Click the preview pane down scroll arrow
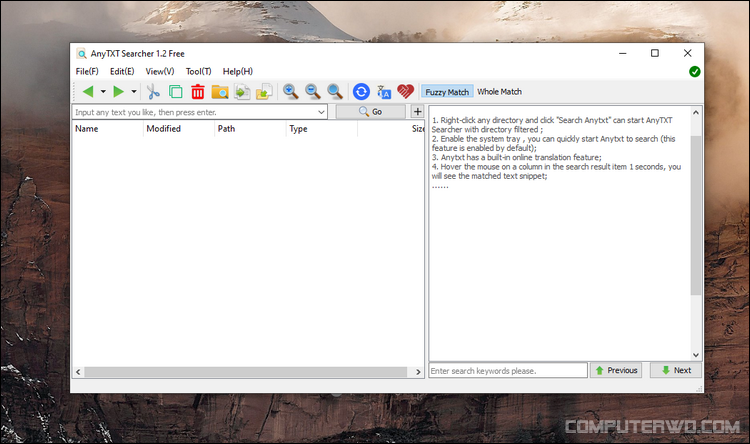 point(696,355)
